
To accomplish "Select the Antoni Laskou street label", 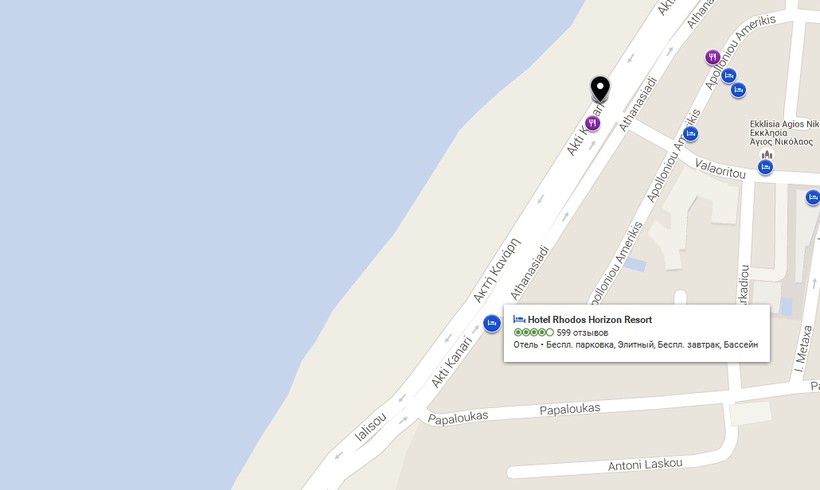I will coord(645,464).
